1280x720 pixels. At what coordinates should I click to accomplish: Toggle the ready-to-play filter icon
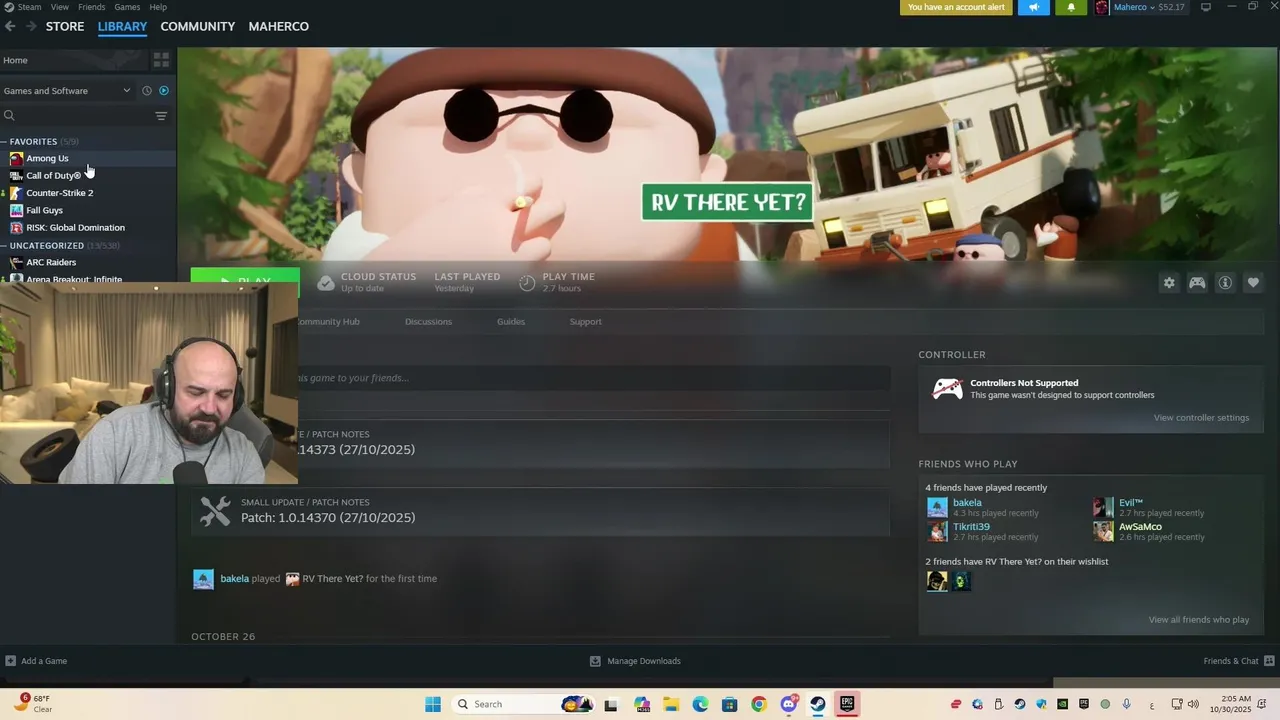point(164,91)
